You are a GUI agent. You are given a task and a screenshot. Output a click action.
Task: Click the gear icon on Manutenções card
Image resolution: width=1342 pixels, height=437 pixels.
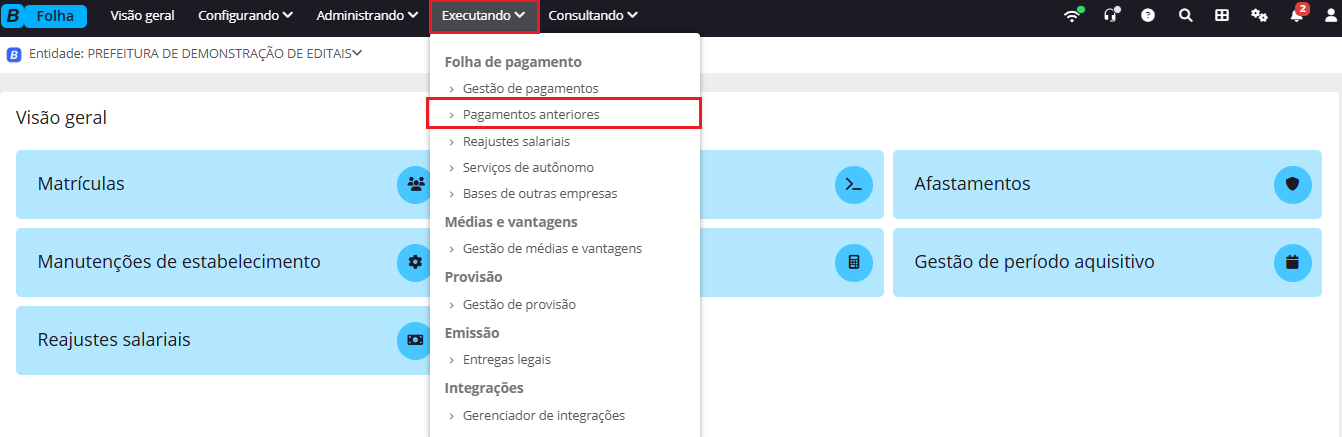415,262
